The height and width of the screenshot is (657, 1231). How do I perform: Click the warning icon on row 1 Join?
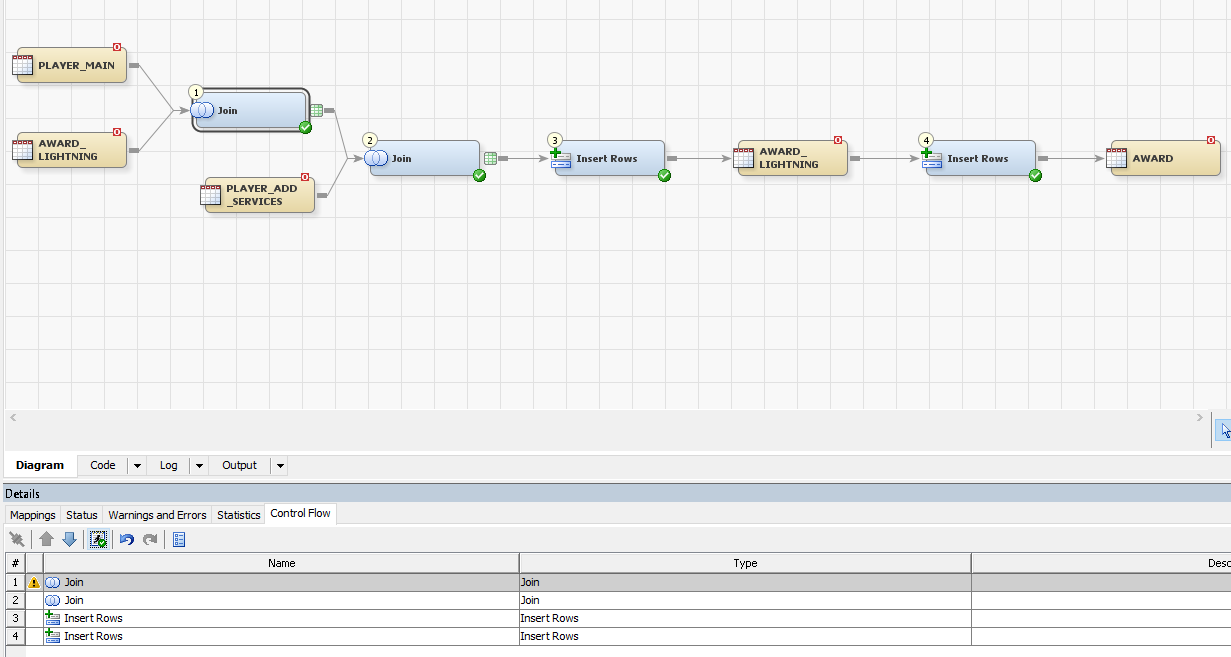point(35,581)
